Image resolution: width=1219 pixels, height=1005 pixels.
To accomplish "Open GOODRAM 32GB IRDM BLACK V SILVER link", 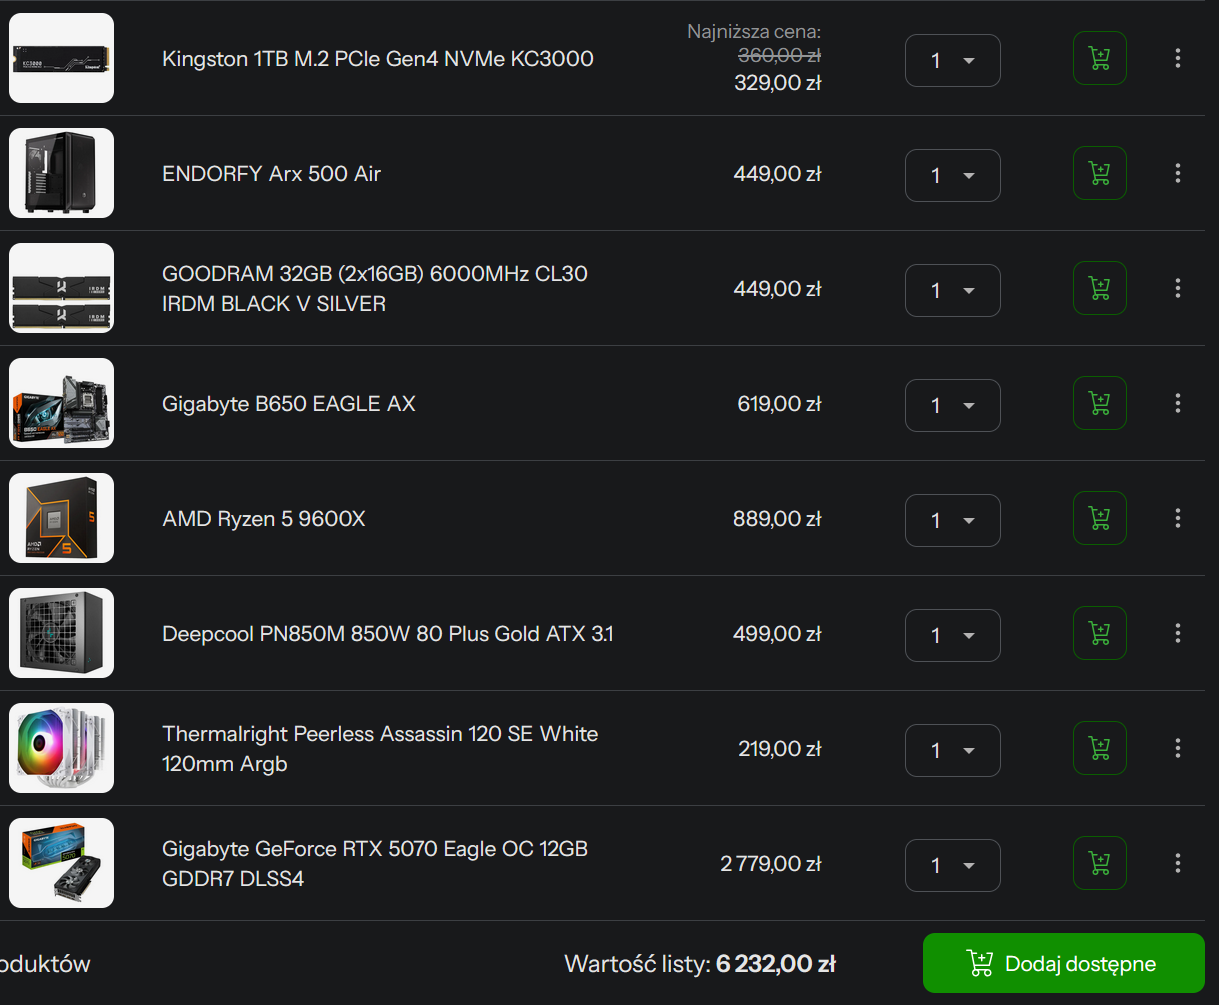I will click(375, 289).
